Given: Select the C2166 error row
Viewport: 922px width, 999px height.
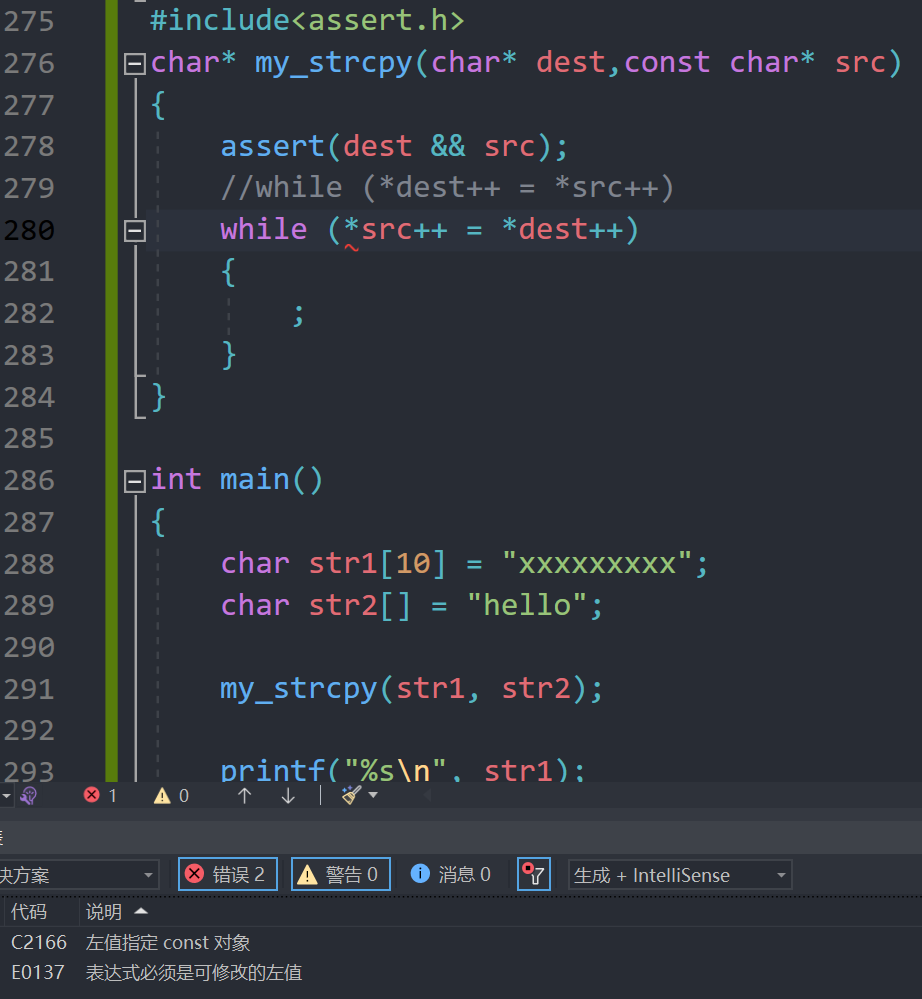Looking at the screenshot, I should 461,942.
